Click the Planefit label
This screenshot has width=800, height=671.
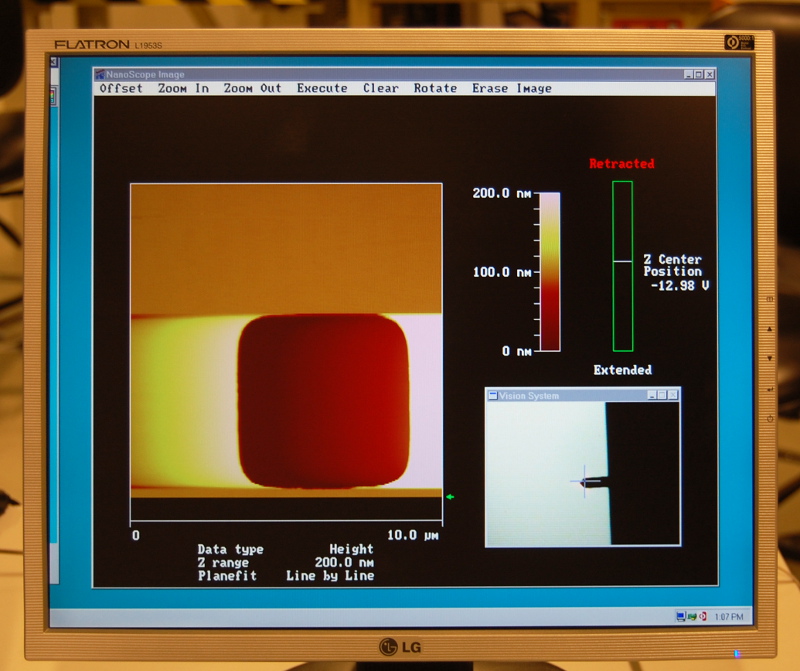pyautogui.click(x=227, y=576)
